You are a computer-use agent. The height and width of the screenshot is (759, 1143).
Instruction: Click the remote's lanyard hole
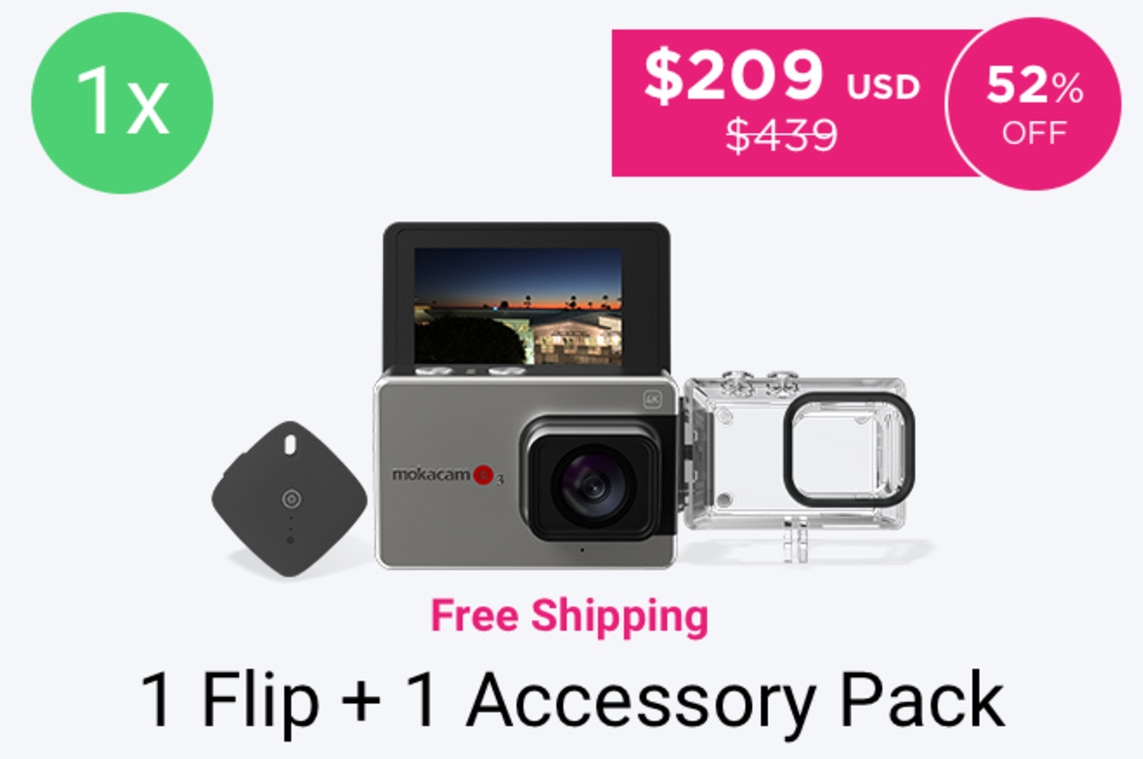(x=289, y=445)
